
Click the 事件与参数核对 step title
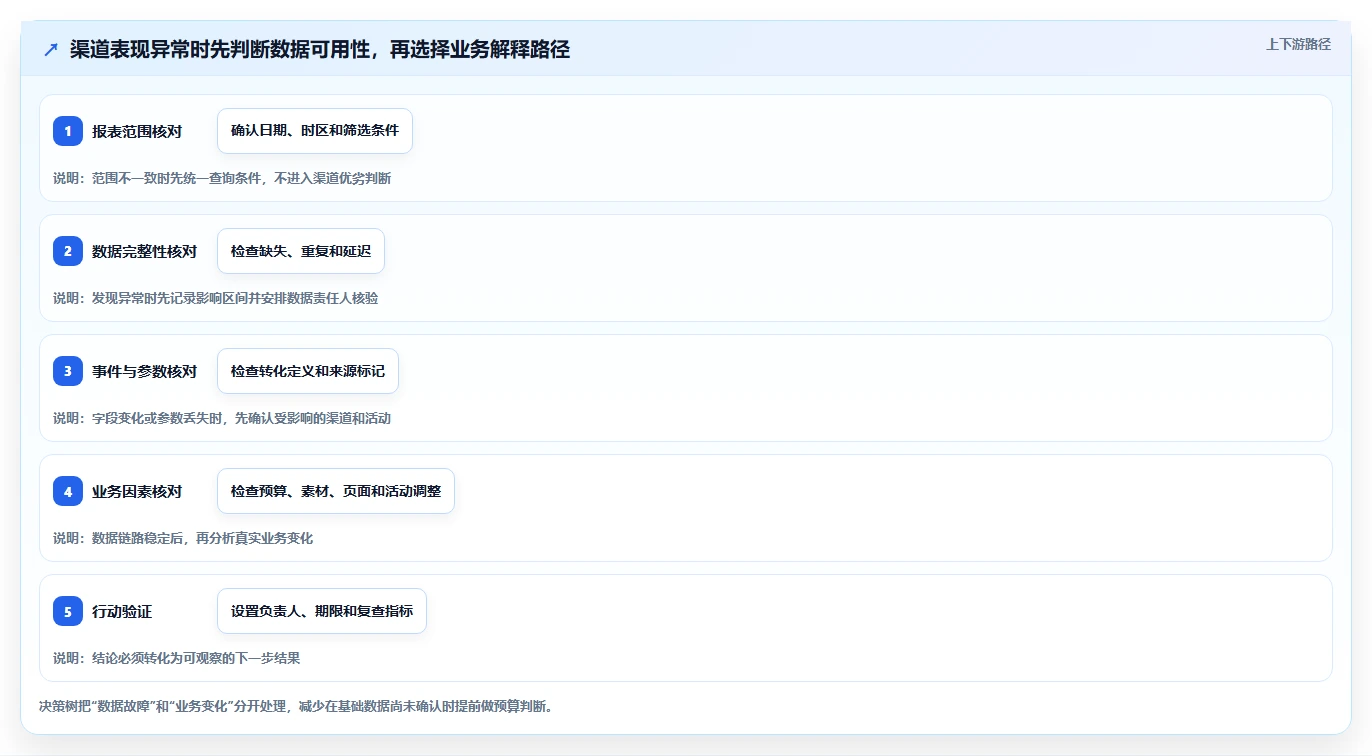[x=144, y=371]
